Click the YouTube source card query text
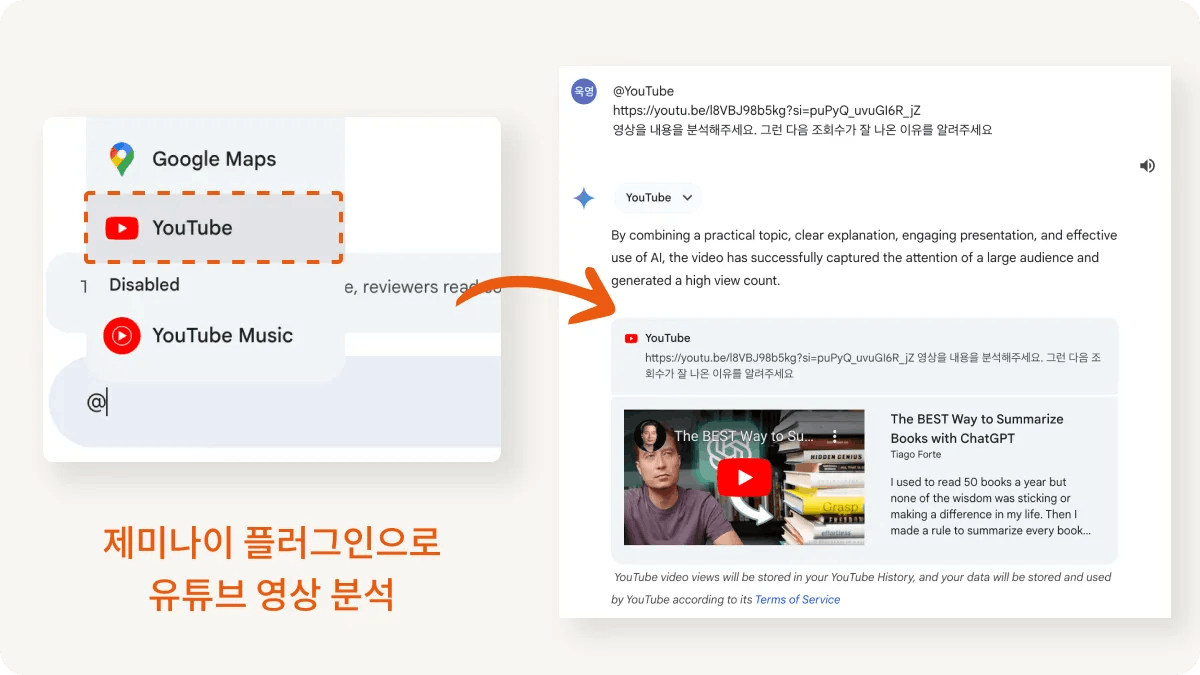1200x675 pixels. point(873,365)
